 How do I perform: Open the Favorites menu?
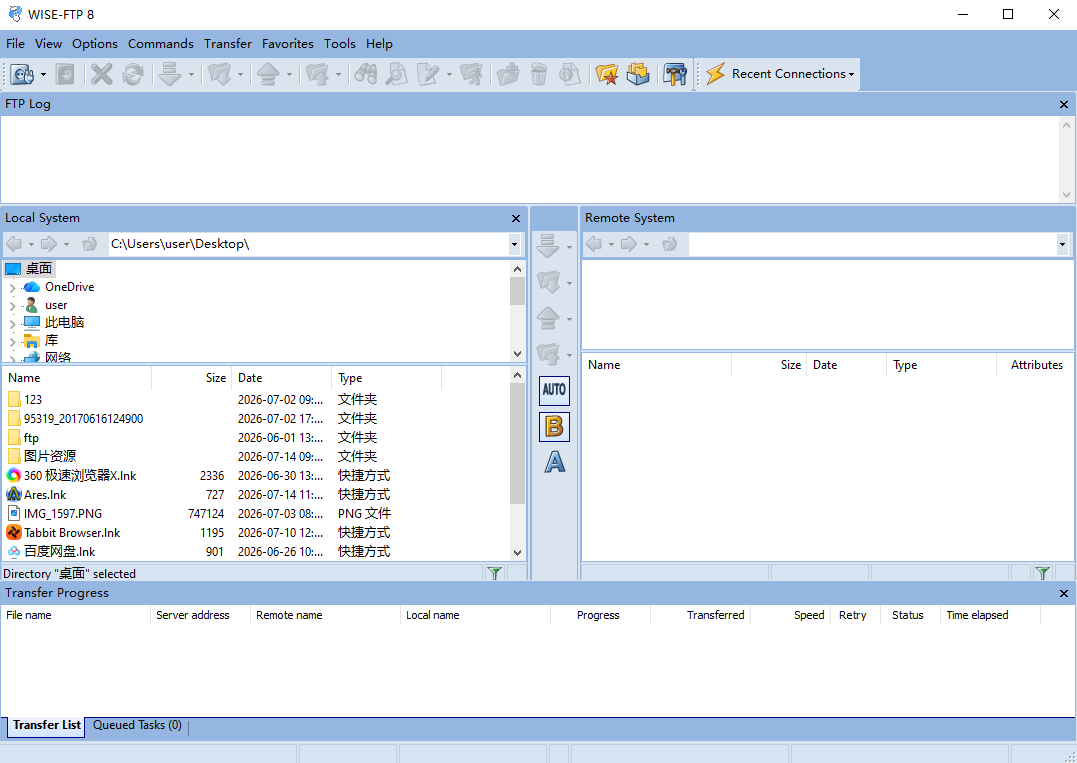(288, 43)
